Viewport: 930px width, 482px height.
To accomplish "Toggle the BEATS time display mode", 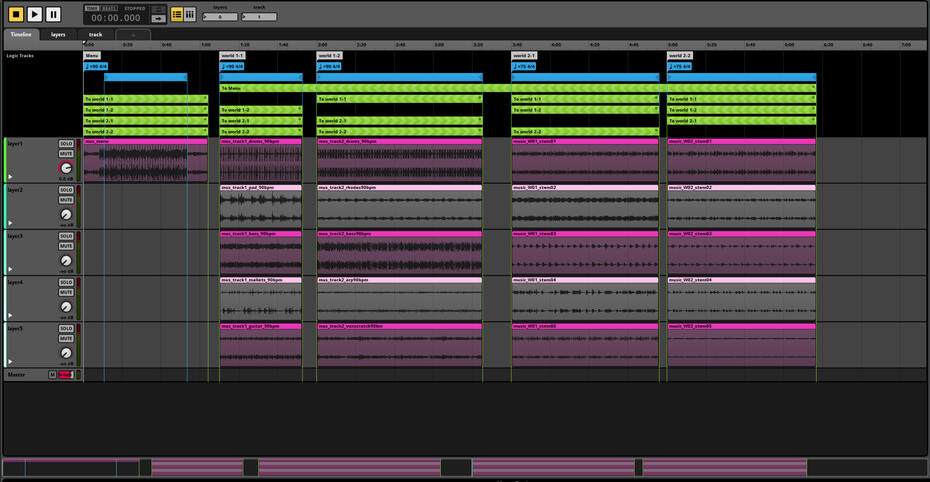I will tap(109, 8).
